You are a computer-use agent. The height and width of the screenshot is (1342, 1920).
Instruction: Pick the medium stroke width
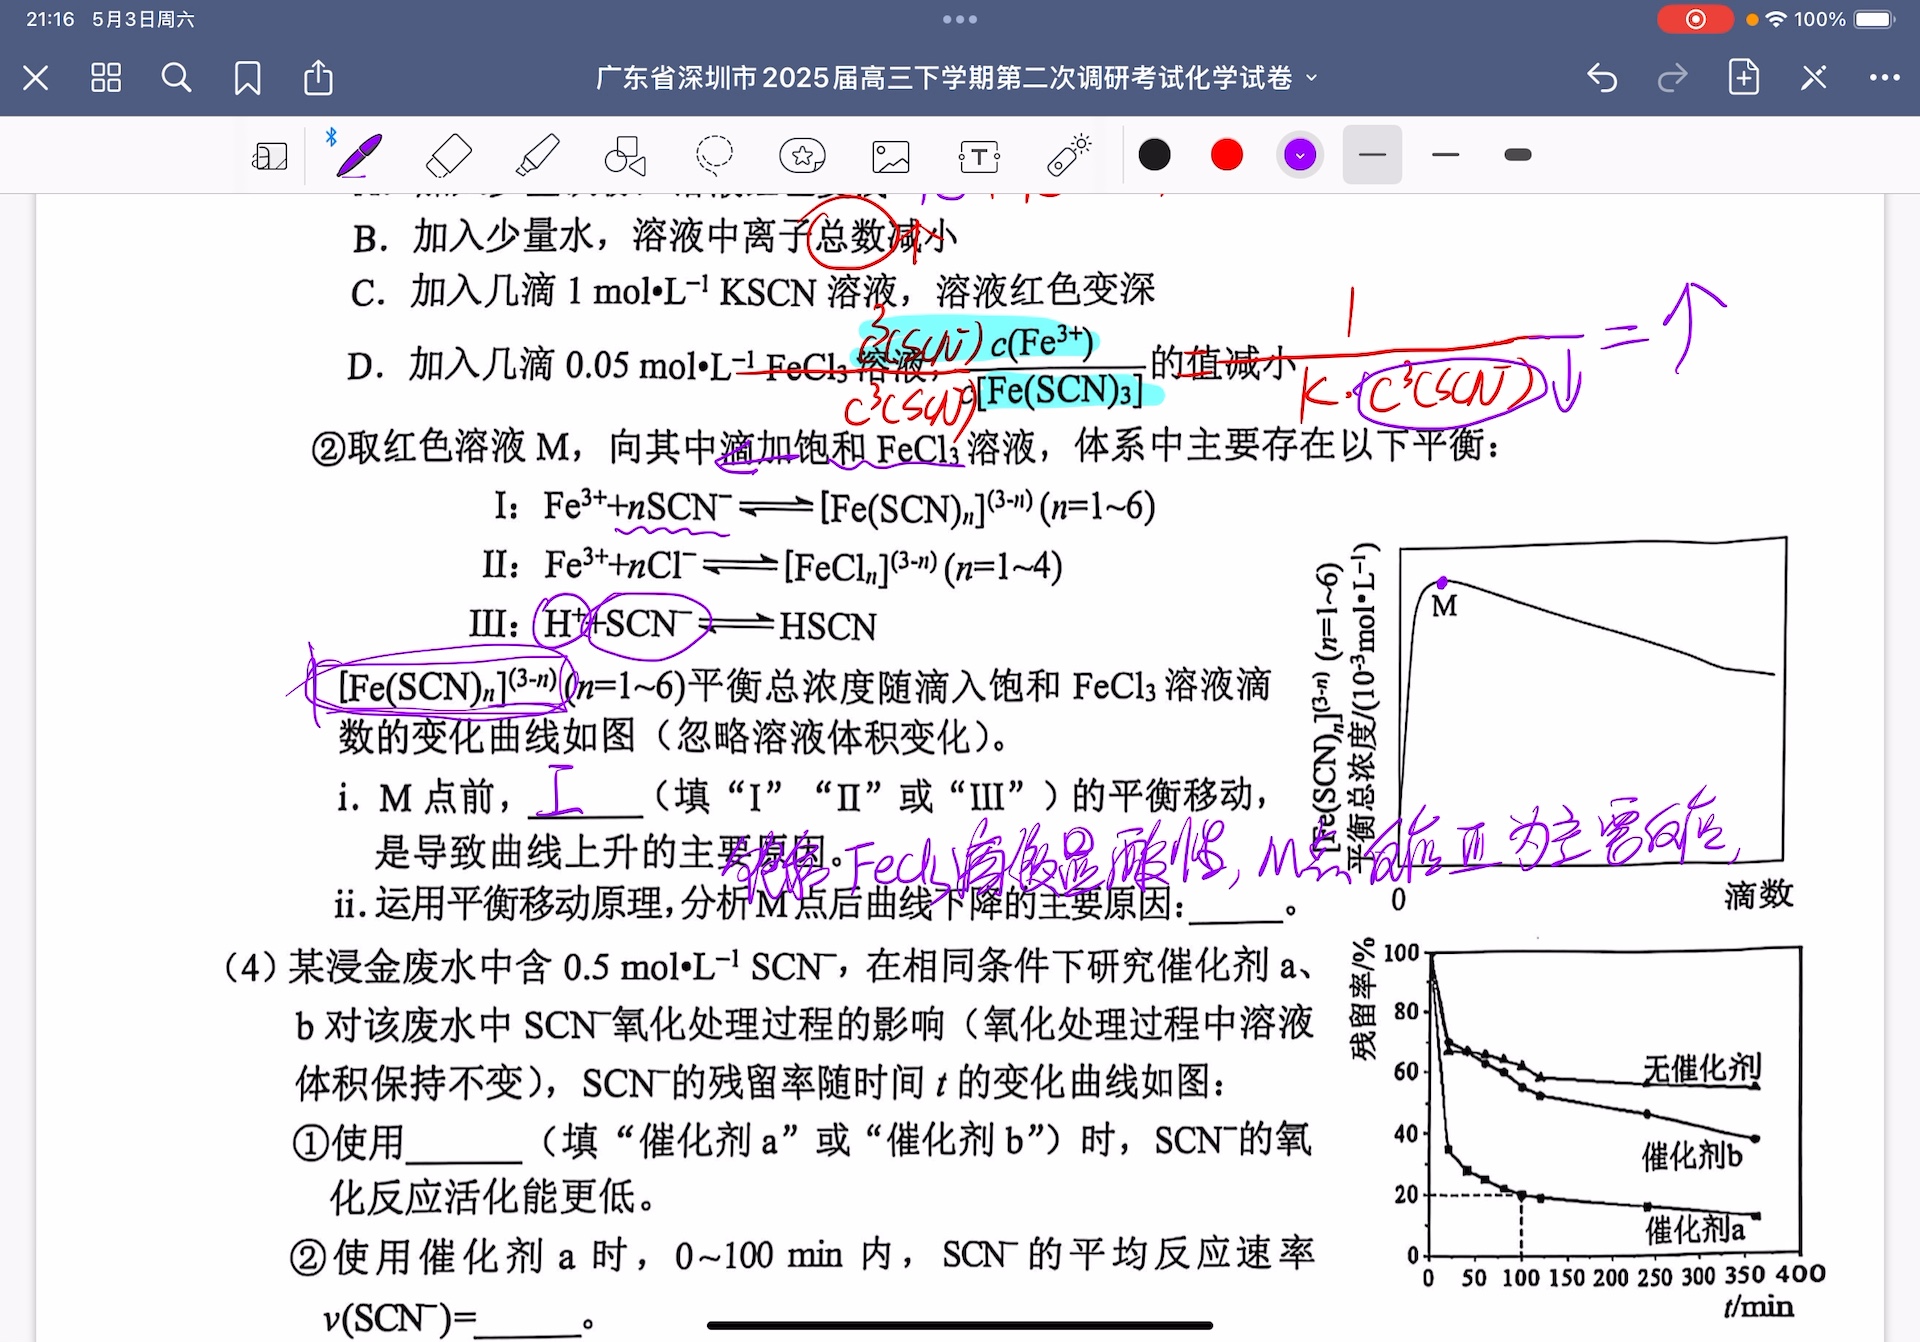pos(1445,155)
